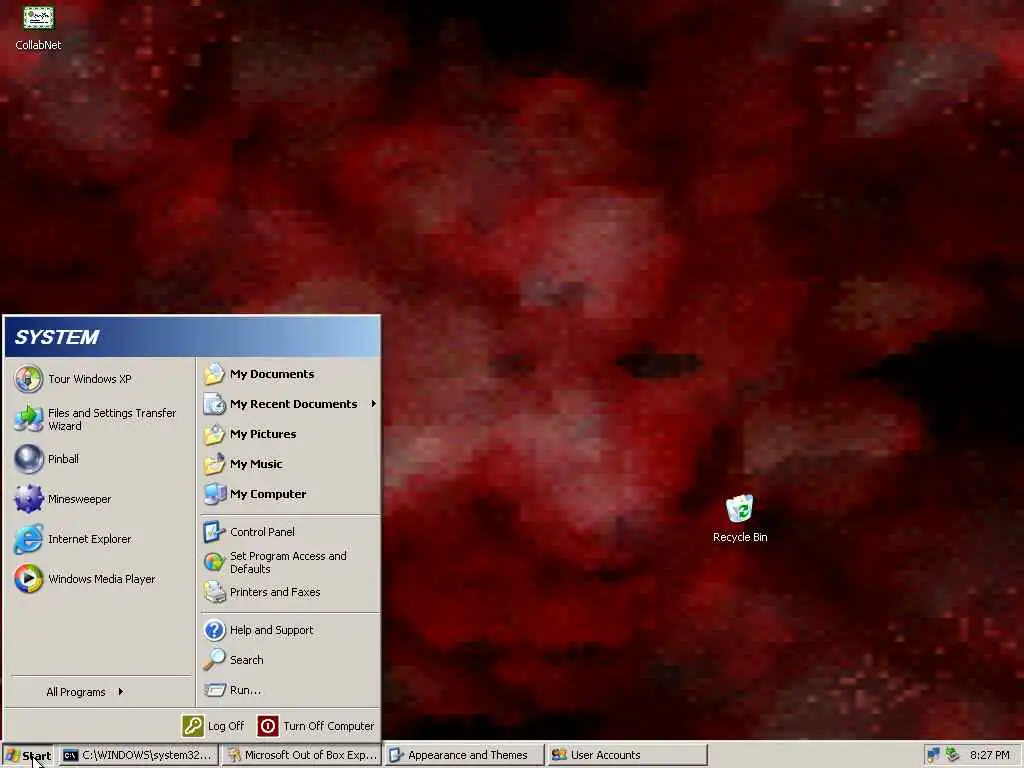
Task: Expand the My Recent Documents submenu arrow
Action: (x=374, y=404)
